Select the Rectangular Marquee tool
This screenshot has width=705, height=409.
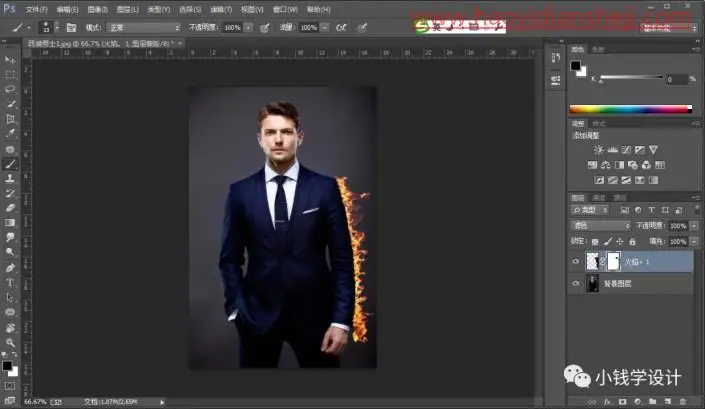point(10,75)
